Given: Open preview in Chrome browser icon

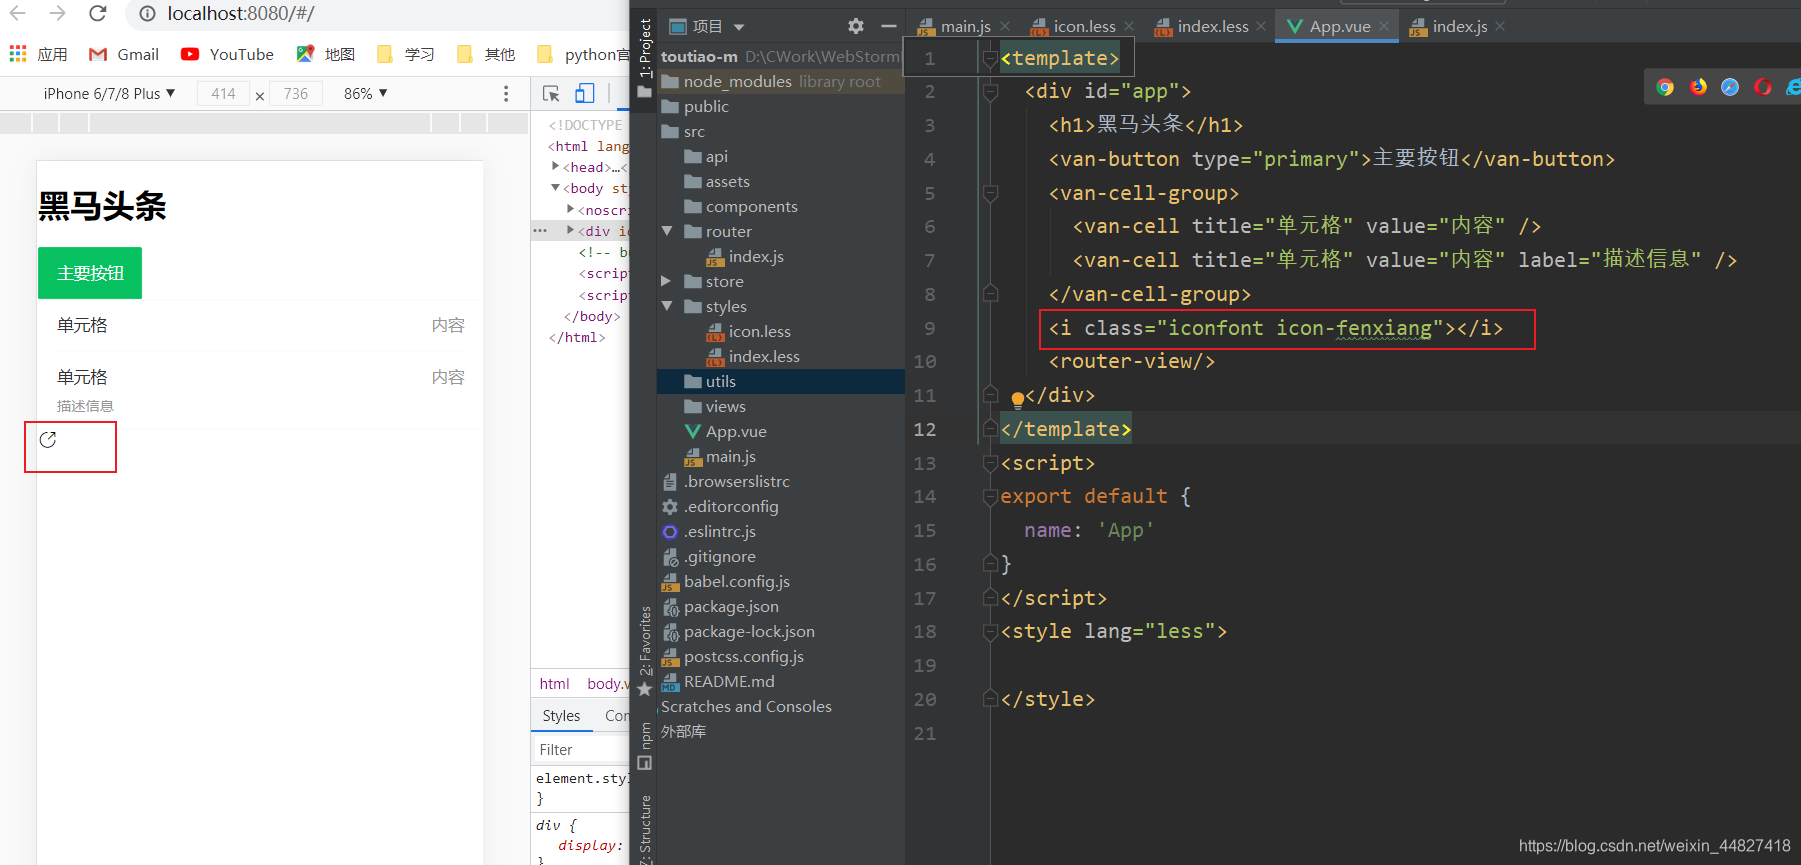Looking at the screenshot, I should [x=1665, y=87].
